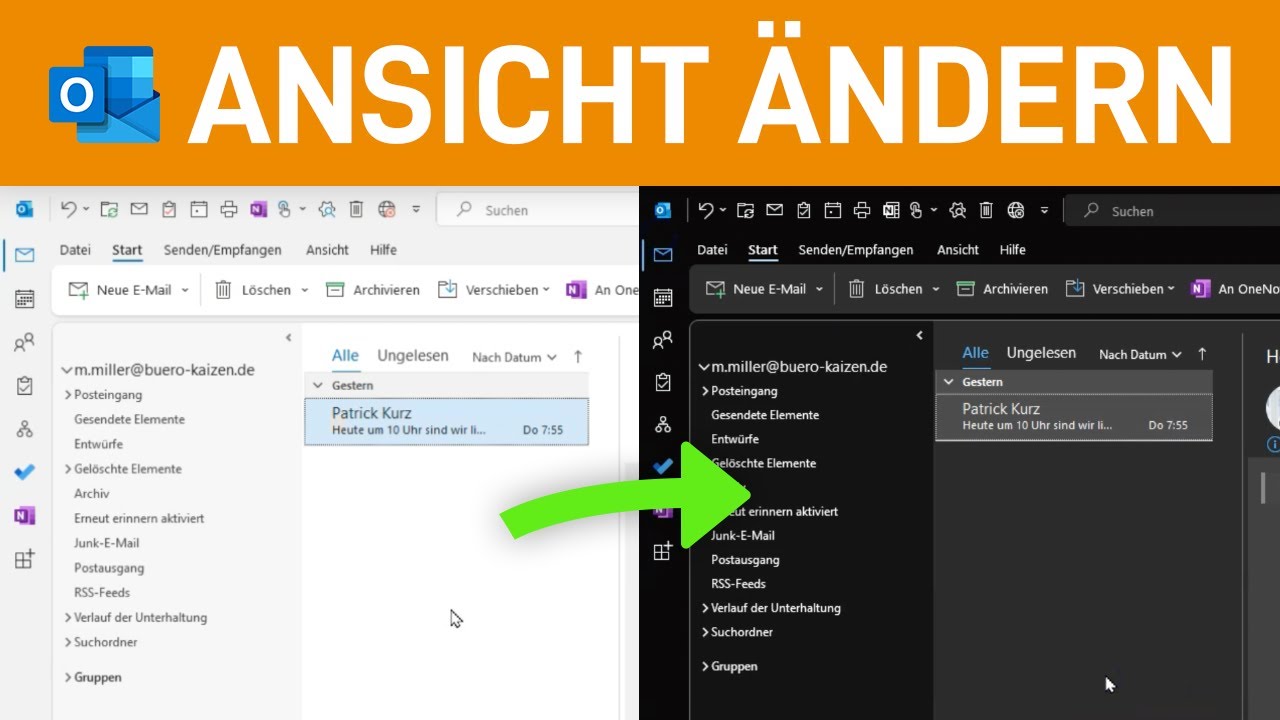Screen dimensions: 1280x720
Task: Open Patrick Kurz email in dark window
Action: coord(1074,417)
